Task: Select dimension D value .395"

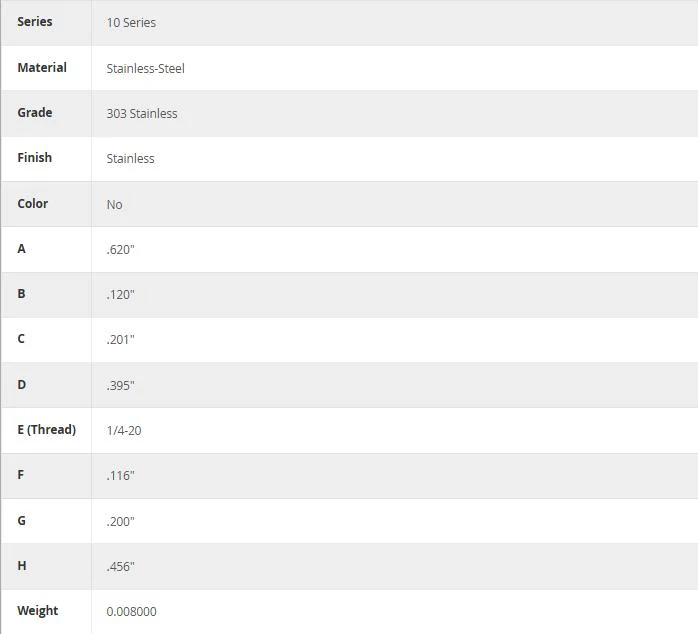Action: point(120,385)
